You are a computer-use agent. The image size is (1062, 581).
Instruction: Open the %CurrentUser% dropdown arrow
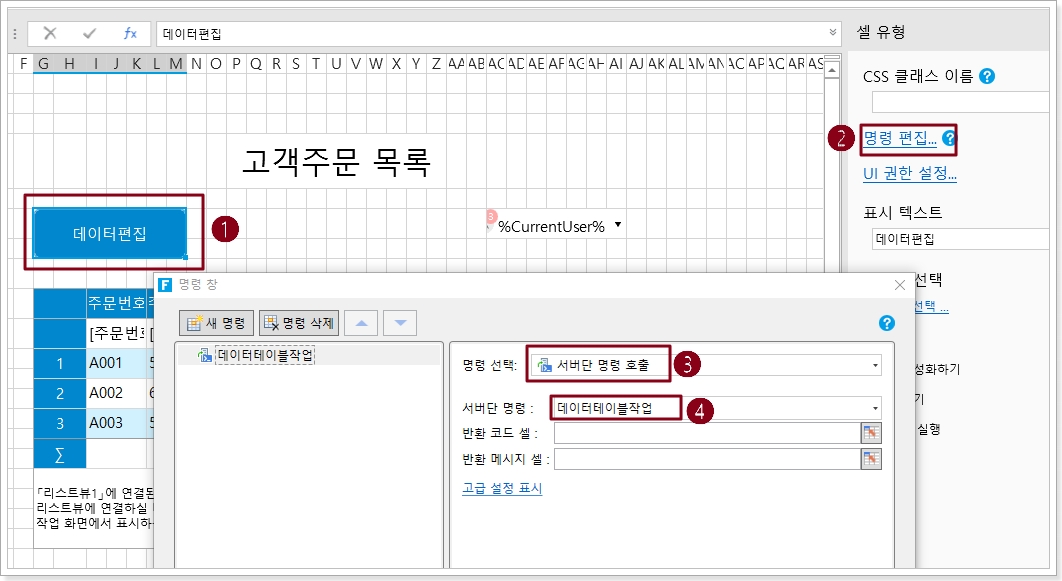[618, 225]
